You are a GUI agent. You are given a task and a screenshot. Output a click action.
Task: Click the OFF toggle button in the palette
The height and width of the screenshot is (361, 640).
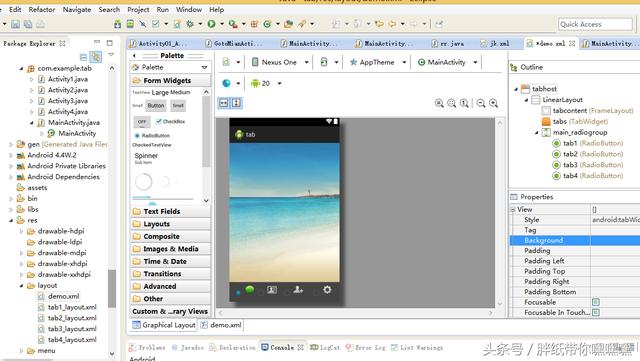point(142,121)
